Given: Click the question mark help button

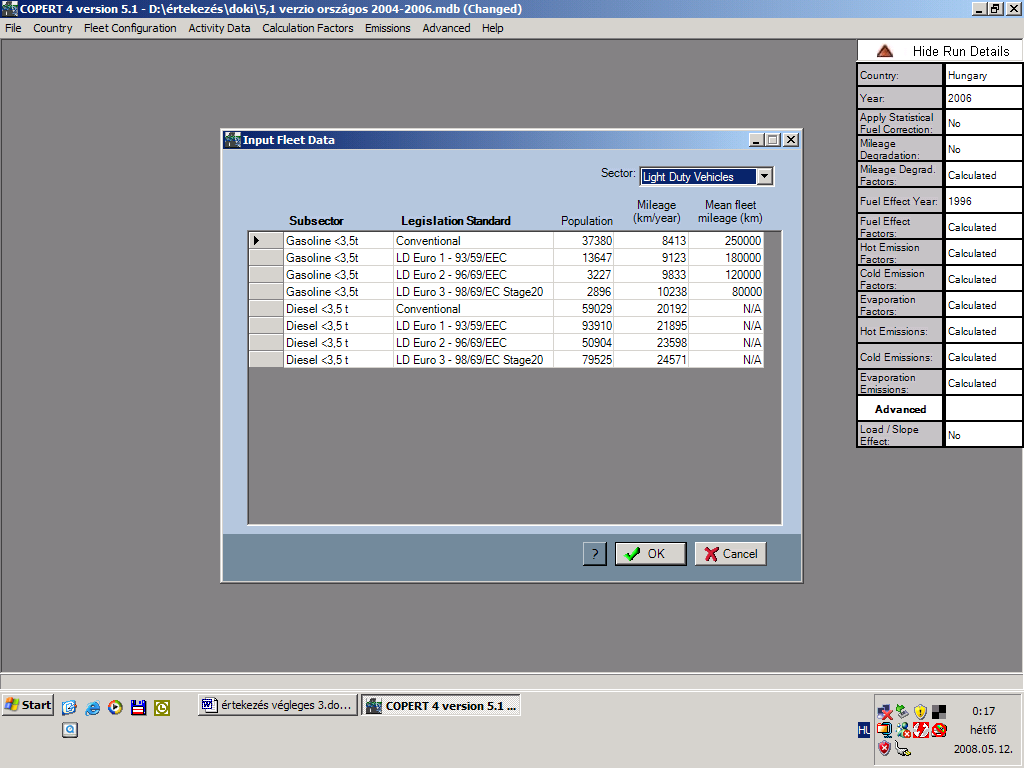Looking at the screenshot, I should [594, 554].
